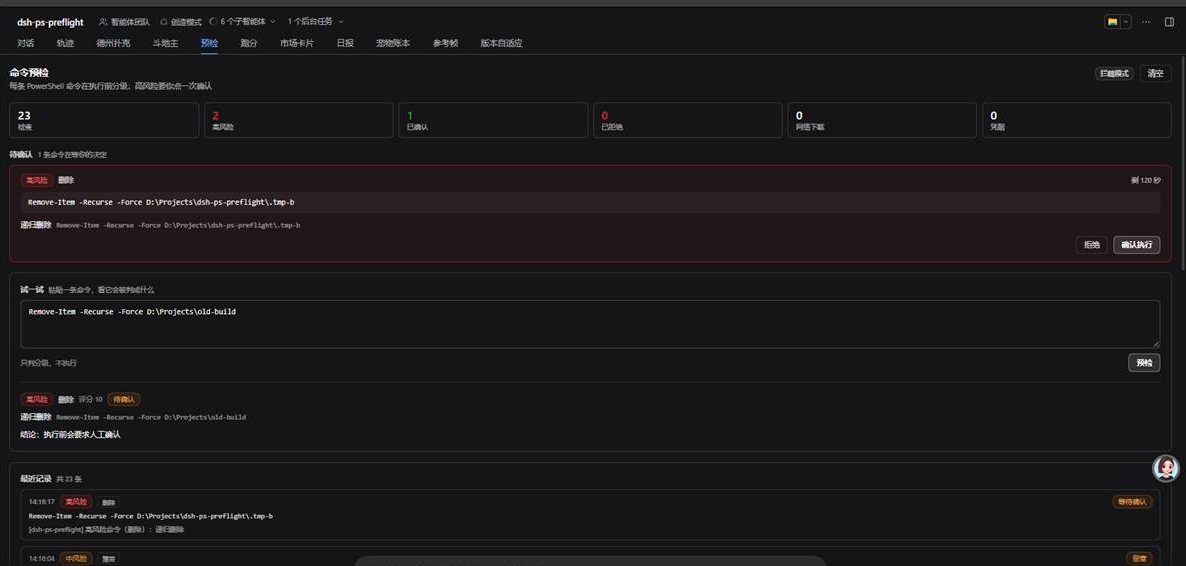This screenshot has height=566, width=1186.
Task: Click the 智能体团队 people icon
Action: (x=103, y=22)
